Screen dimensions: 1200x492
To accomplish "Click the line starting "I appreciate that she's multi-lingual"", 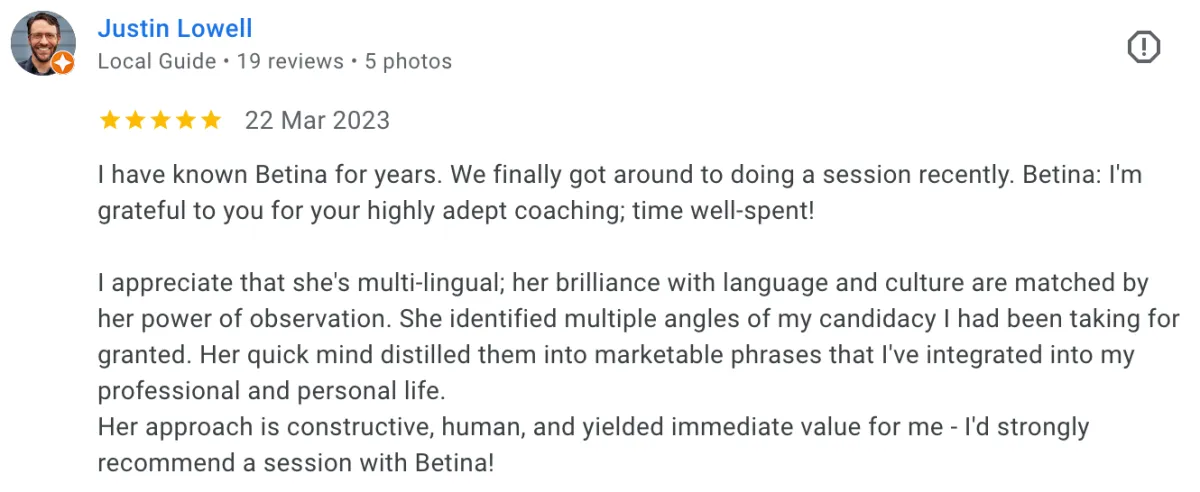I will pyautogui.click(x=623, y=283).
